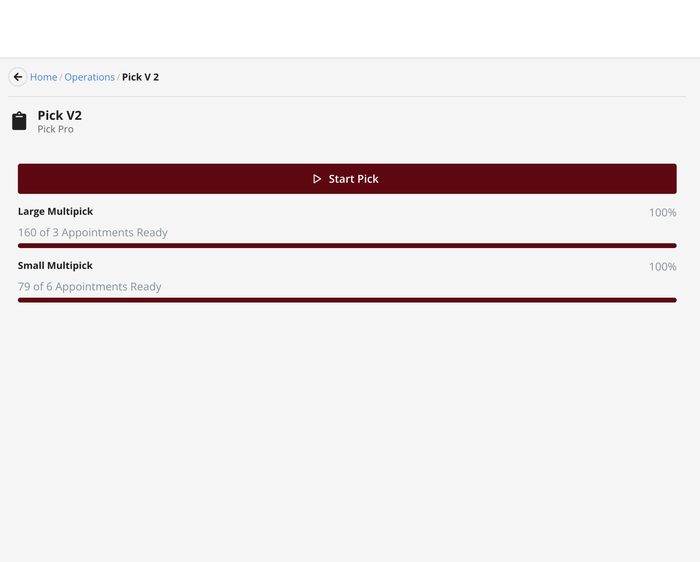Image resolution: width=700 pixels, height=562 pixels.
Task: Go to Operations breadcrumb link
Action: pyautogui.click(x=89, y=77)
